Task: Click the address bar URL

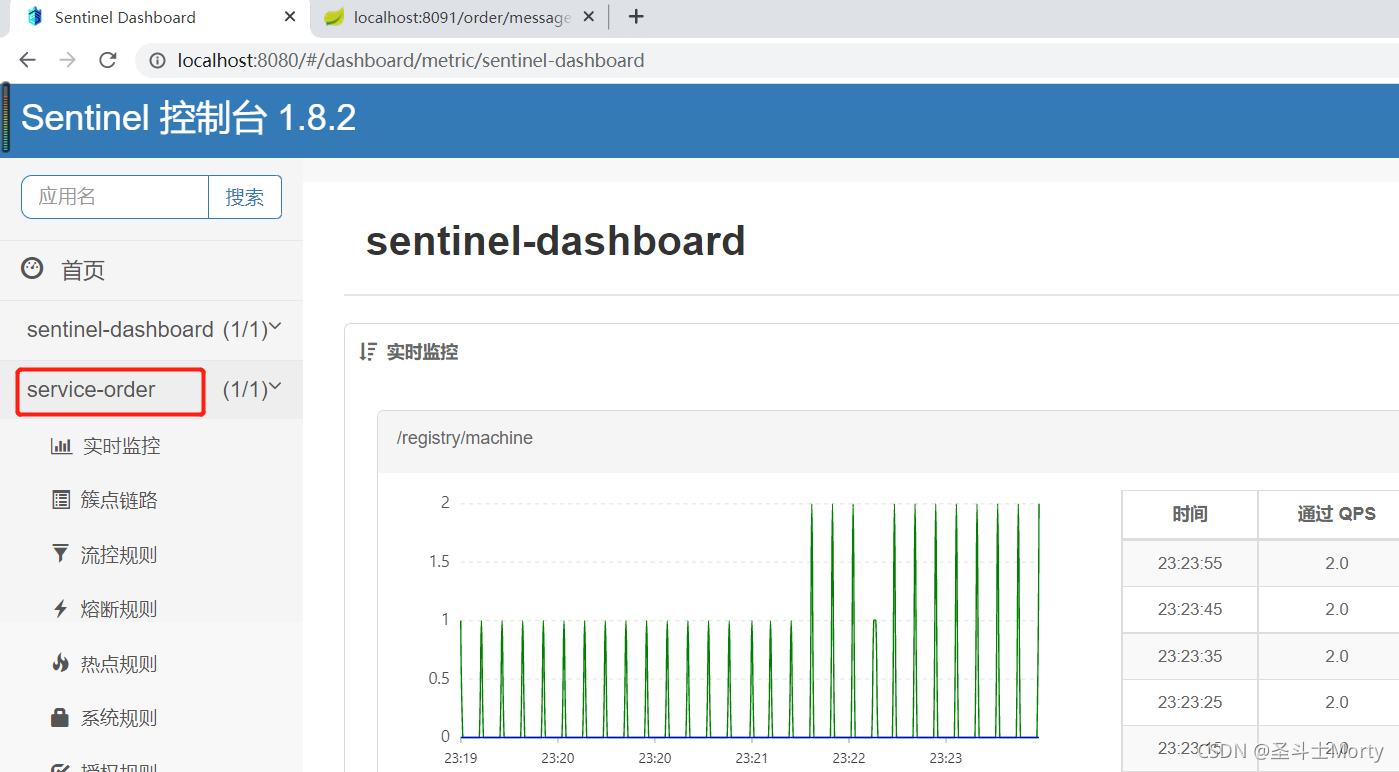Action: pos(411,61)
